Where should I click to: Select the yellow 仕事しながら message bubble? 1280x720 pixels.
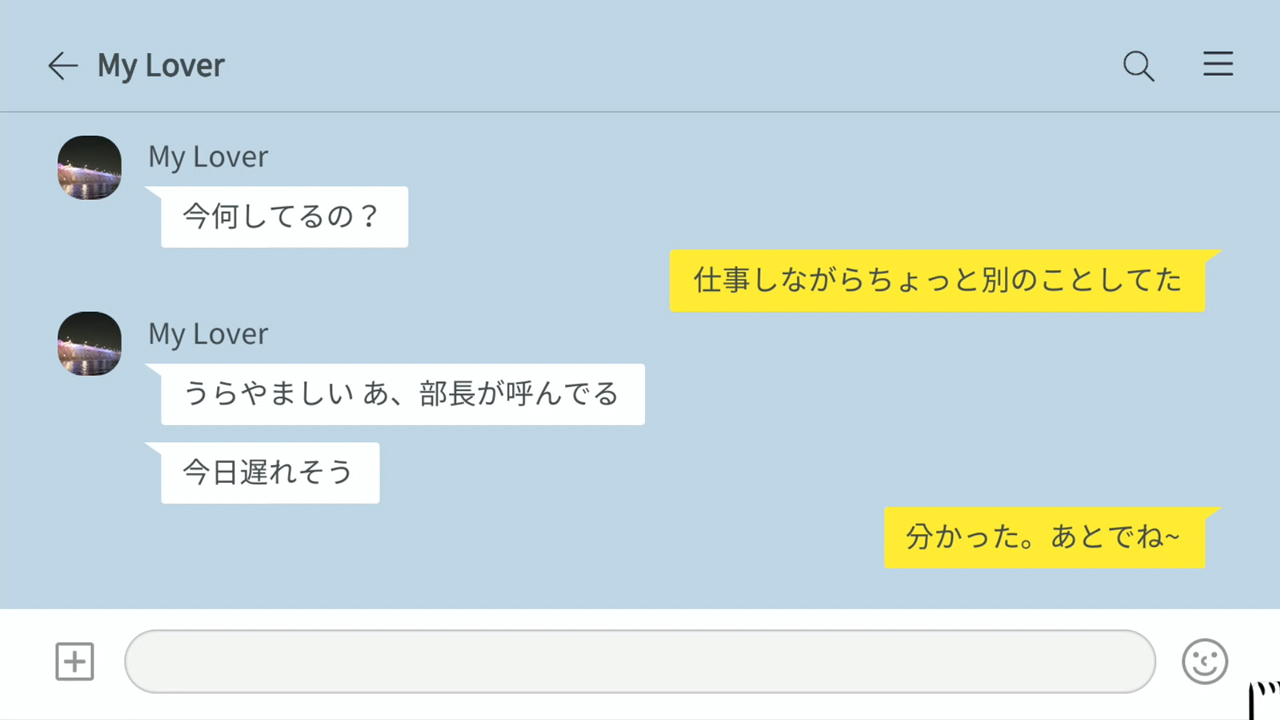pyautogui.click(x=937, y=280)
